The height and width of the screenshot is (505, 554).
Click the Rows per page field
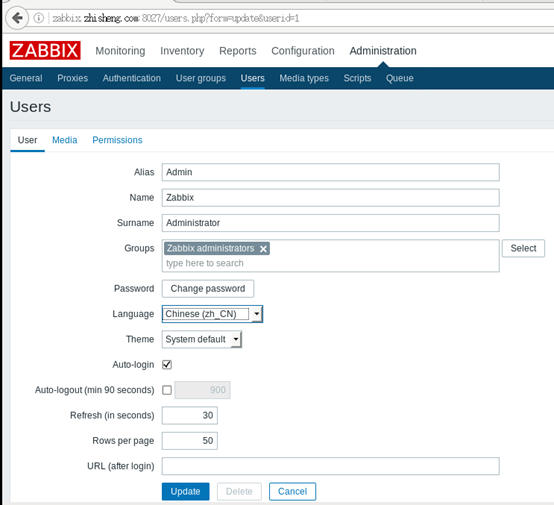(x=190, y=441)
